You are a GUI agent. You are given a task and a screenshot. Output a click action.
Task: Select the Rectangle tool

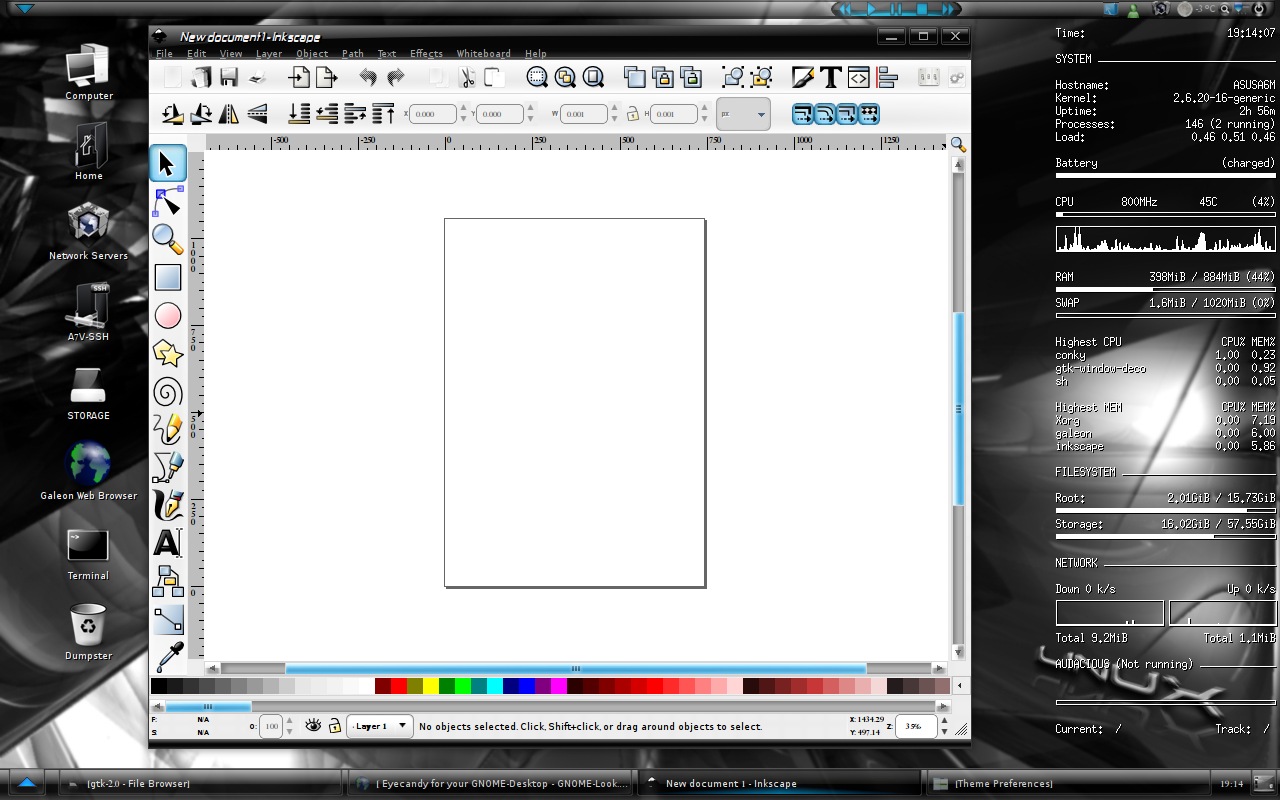[x=167, y=277]
